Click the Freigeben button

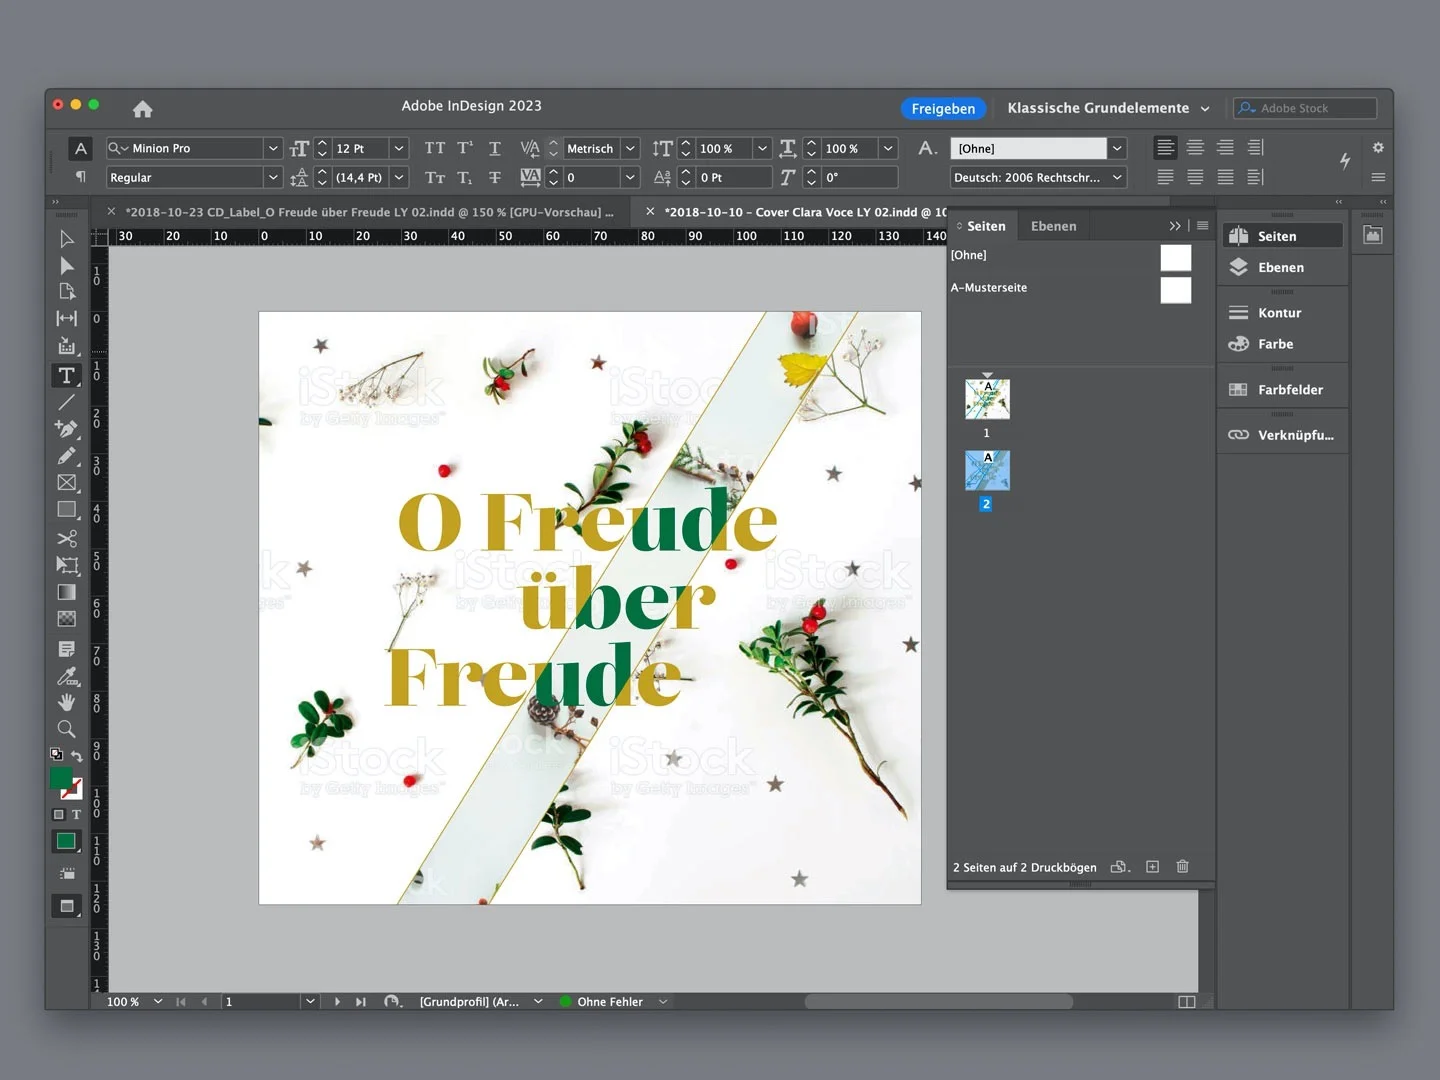tap(943, 108)
